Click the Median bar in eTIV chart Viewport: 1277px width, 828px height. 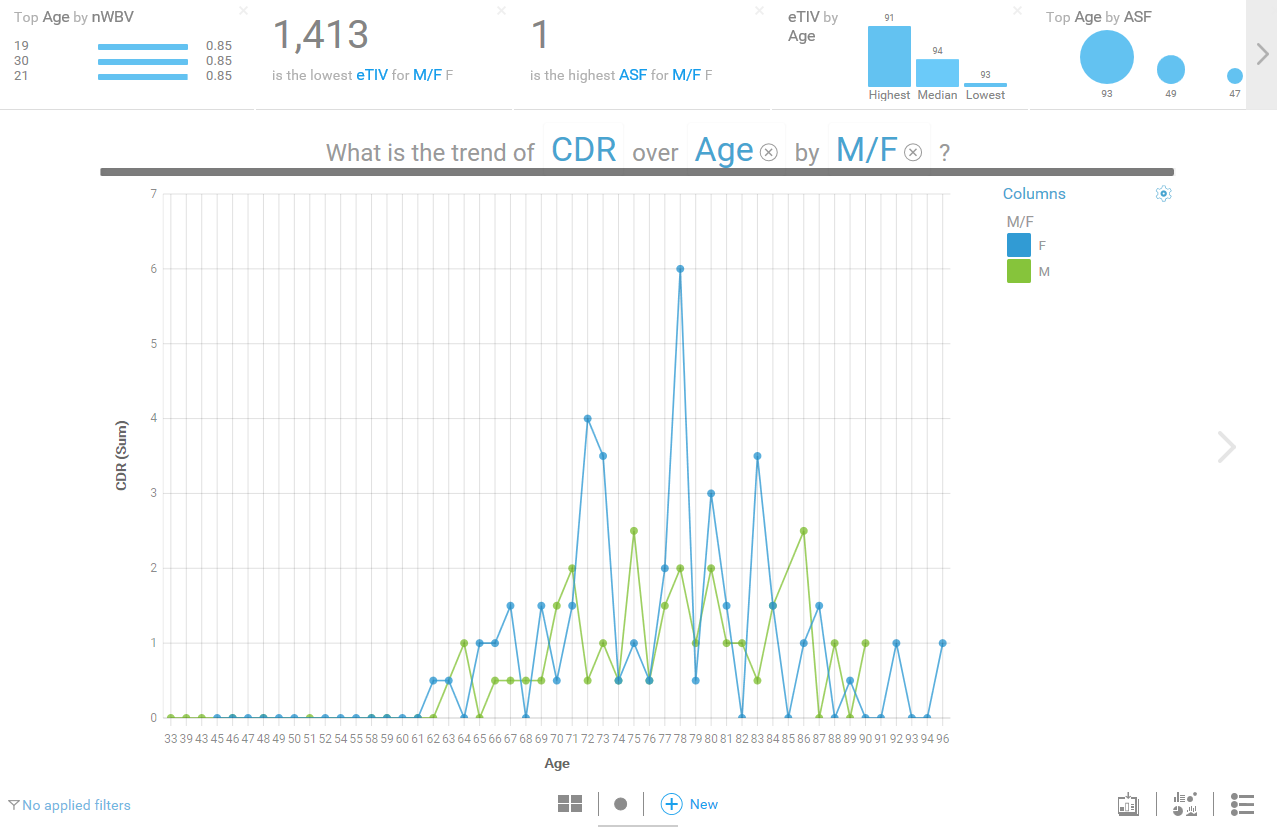(x=937, y=72)
